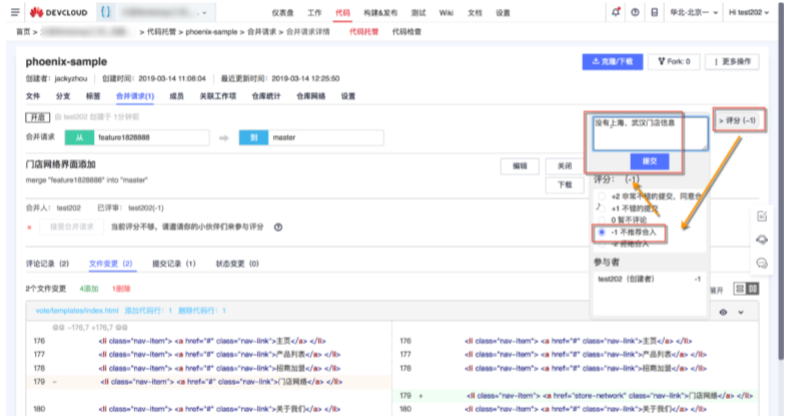Focus the review comment text box

[650, 134]
